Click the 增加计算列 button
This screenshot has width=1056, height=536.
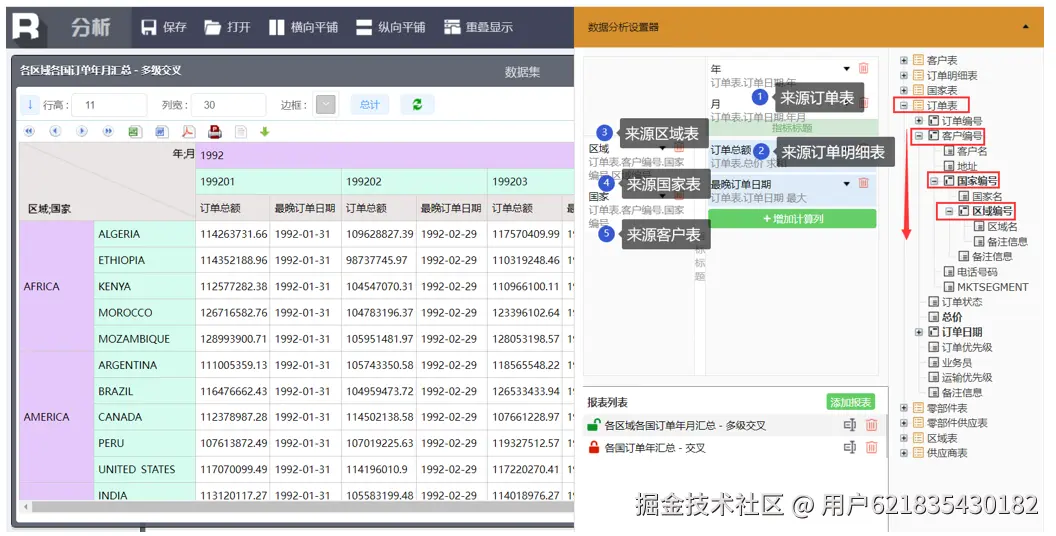(792, 219)
